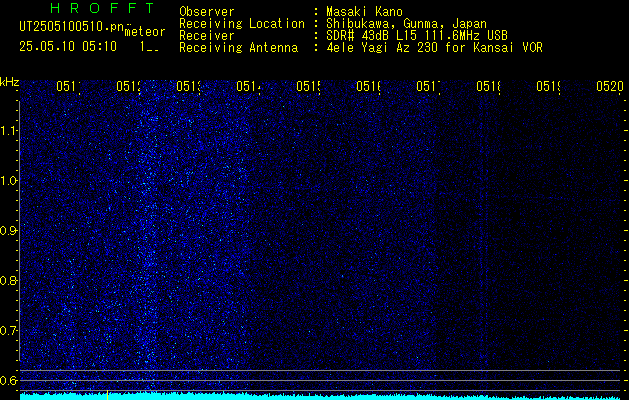Click the word meteor
This screenshot has height=400, width=629.
tap(145, 32)
